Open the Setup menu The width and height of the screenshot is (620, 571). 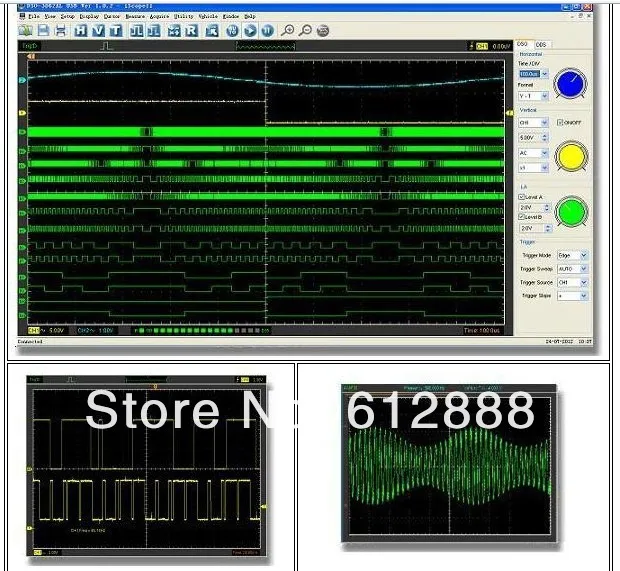(x=68, y=16)
